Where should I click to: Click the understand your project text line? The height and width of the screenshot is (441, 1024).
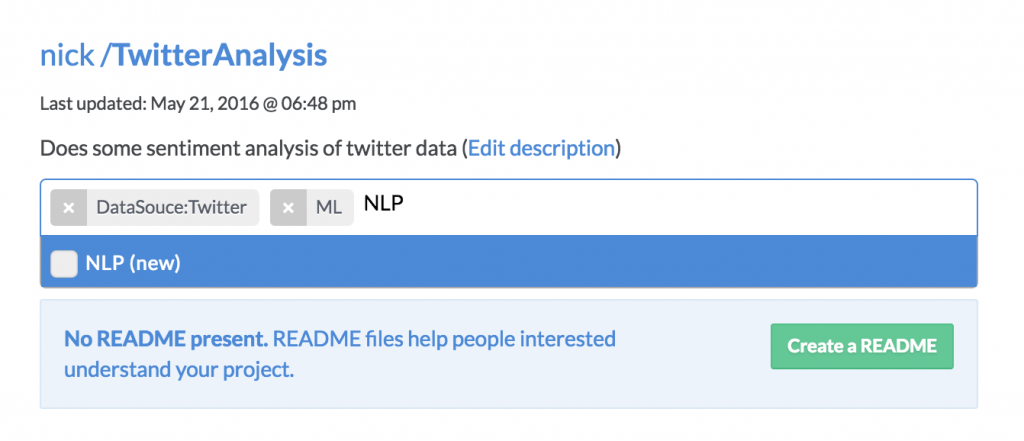click(179, 370)
